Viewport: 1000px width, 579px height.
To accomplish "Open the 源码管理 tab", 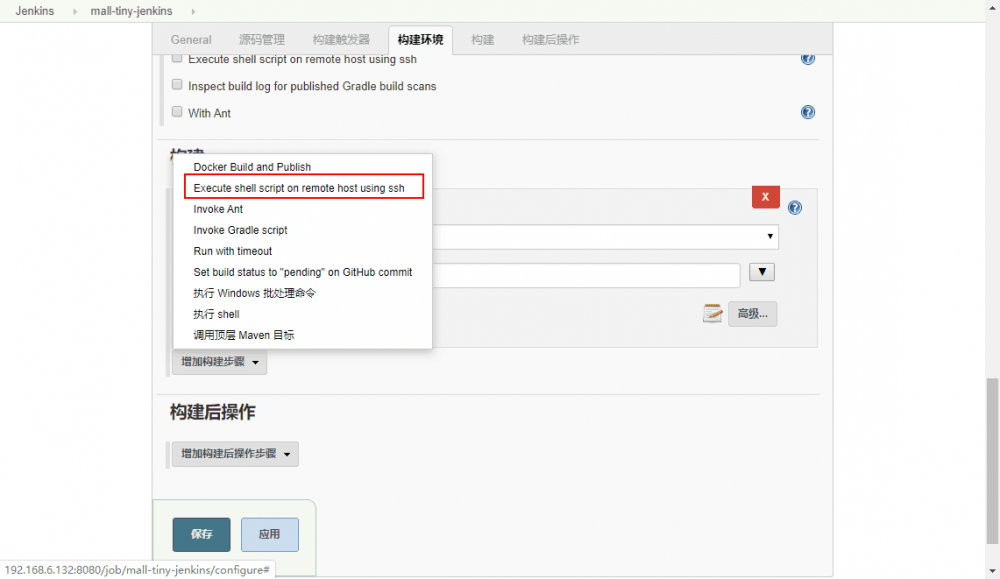I will (262, 40).
